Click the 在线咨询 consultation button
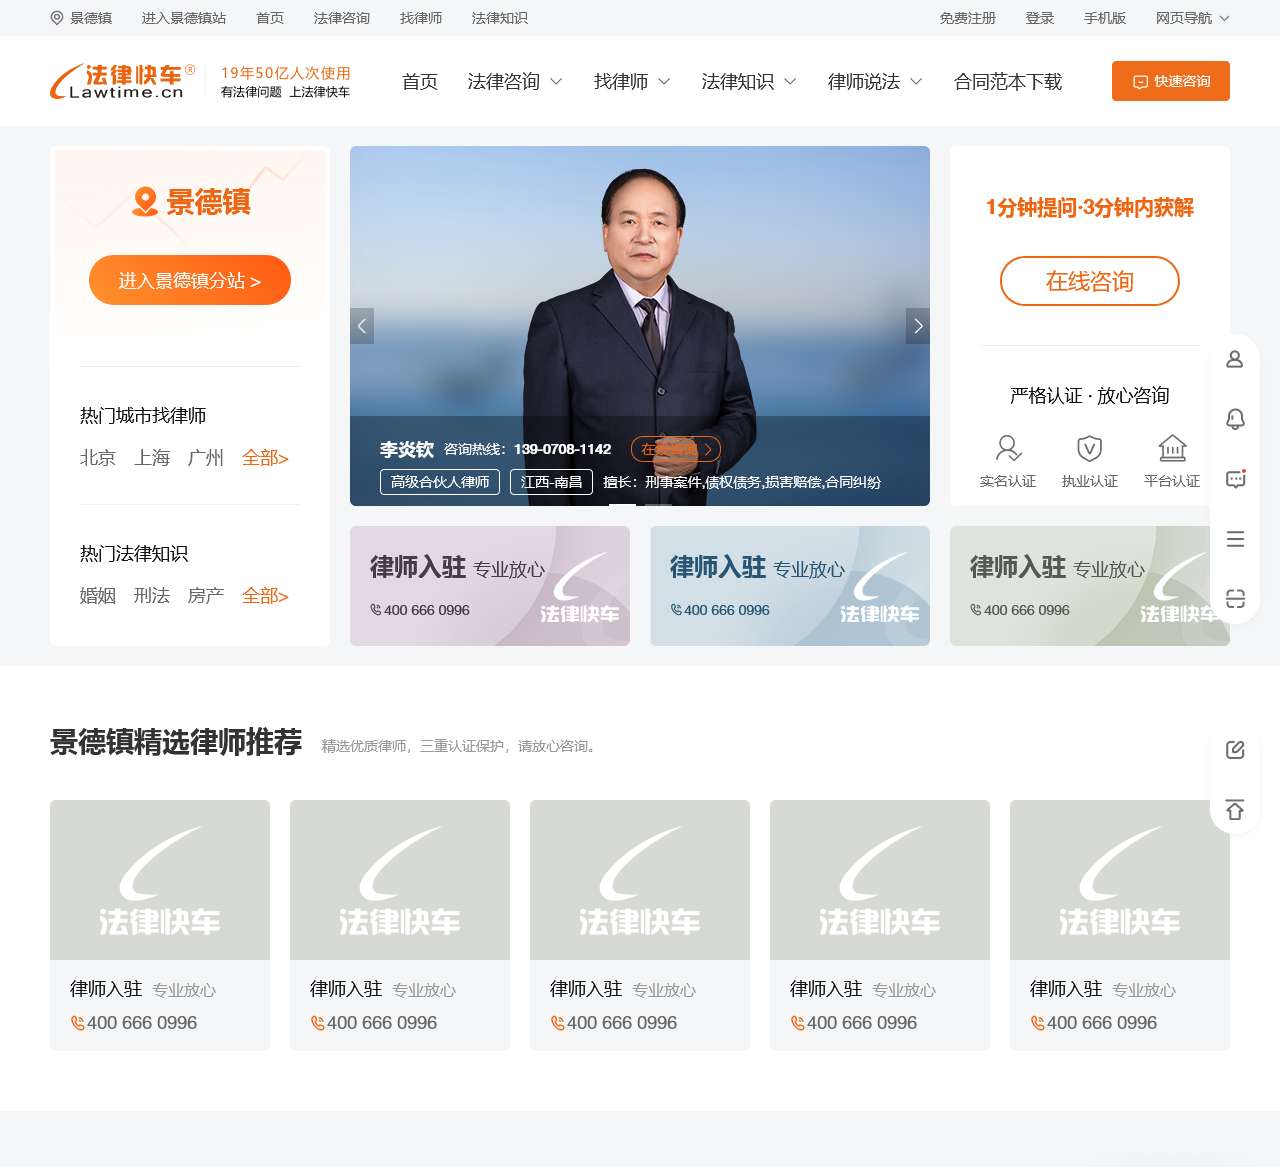 1089,281
